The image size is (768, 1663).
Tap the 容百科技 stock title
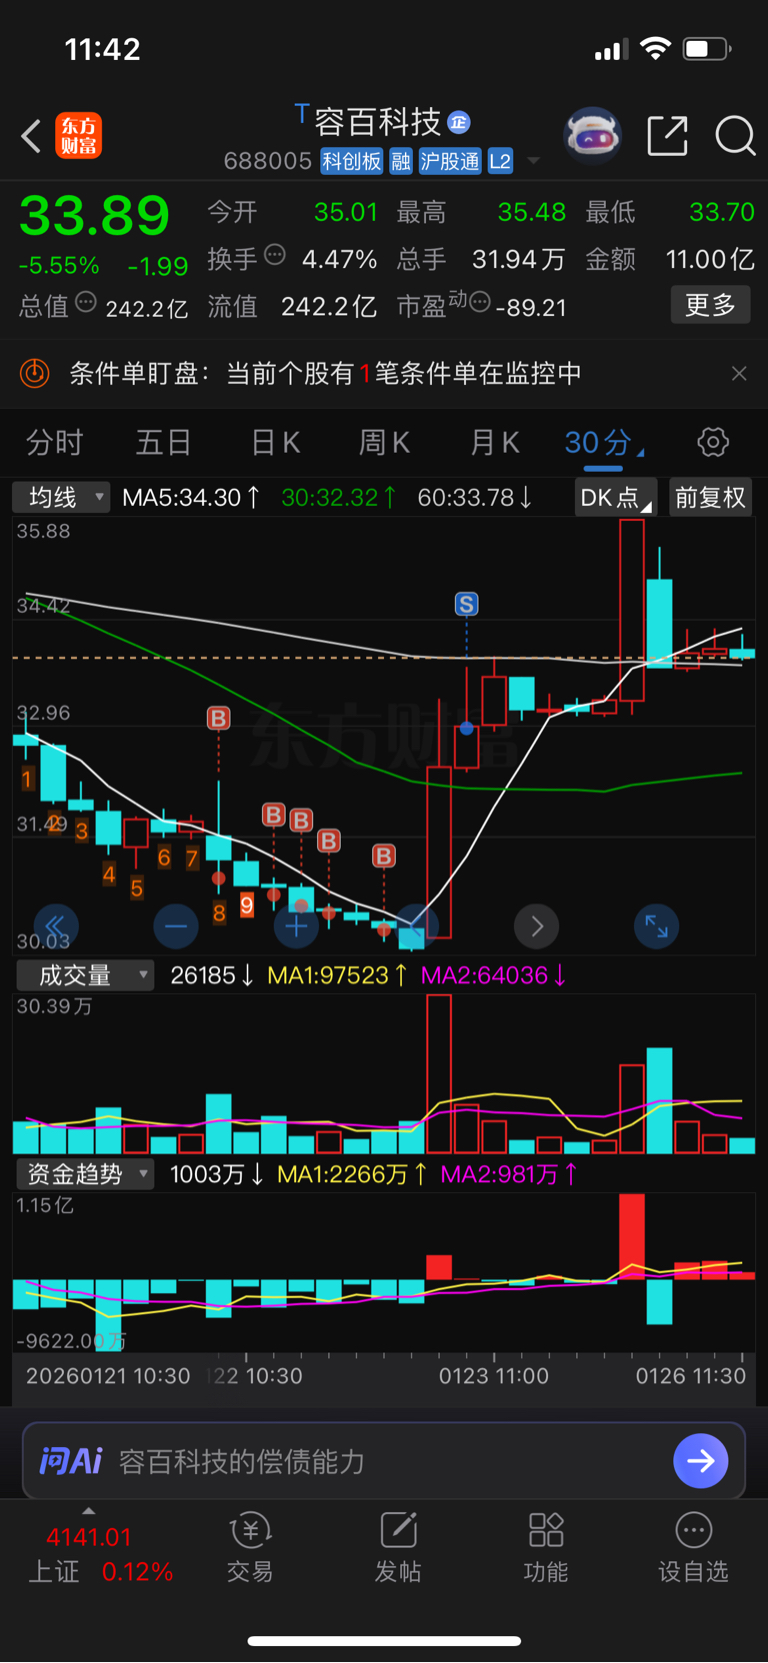point(378,122)
